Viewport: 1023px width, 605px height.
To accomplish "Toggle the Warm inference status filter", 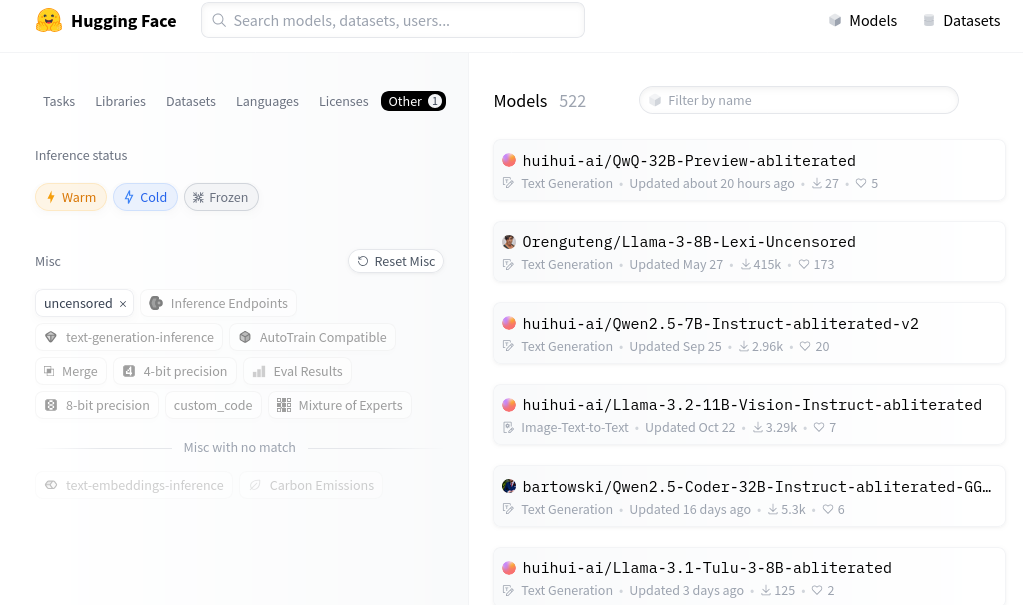I will (x=71, y=197).
